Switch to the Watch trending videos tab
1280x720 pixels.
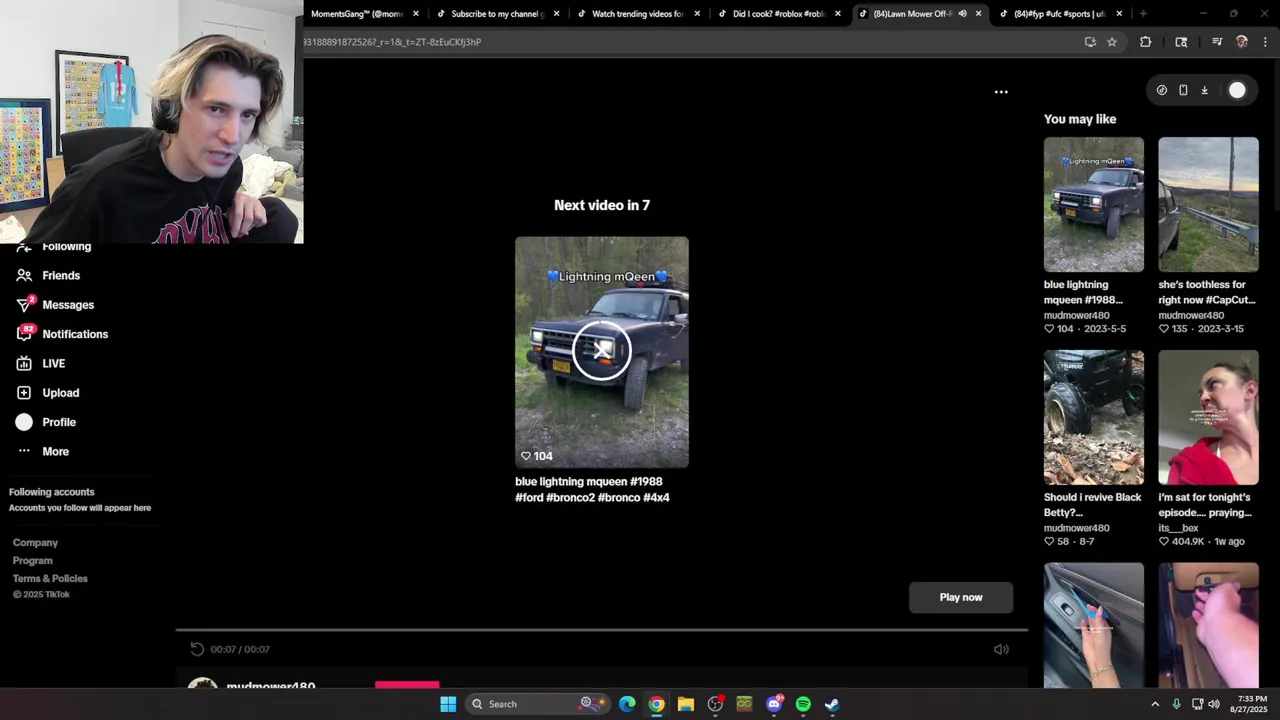tap(637, 14)
